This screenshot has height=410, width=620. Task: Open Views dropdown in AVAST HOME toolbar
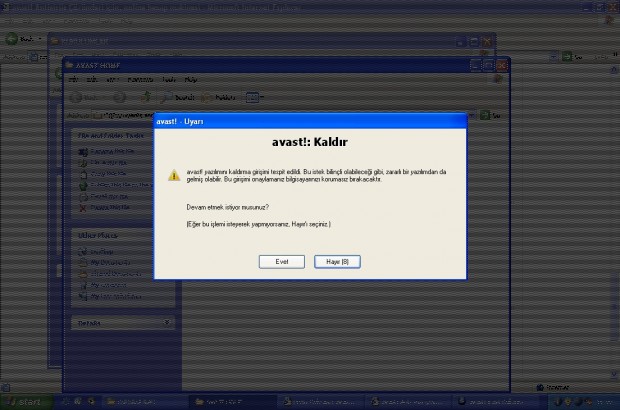click(x=254, y=97)
